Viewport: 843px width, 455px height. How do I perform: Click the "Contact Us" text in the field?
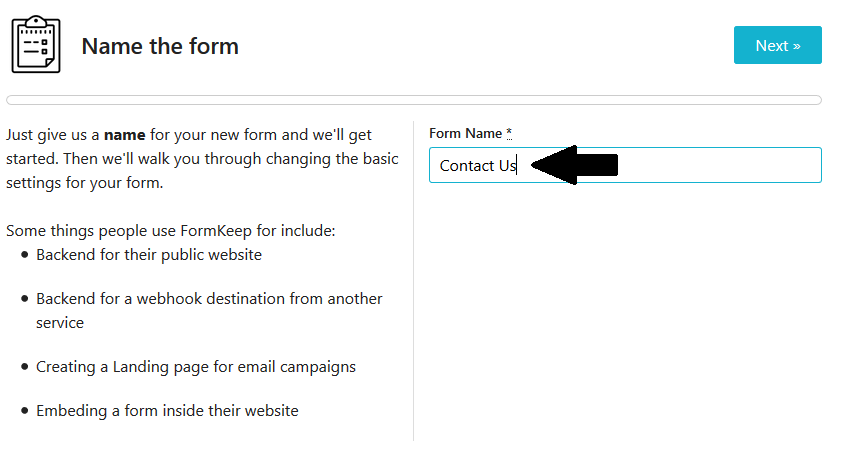(477, 166)
